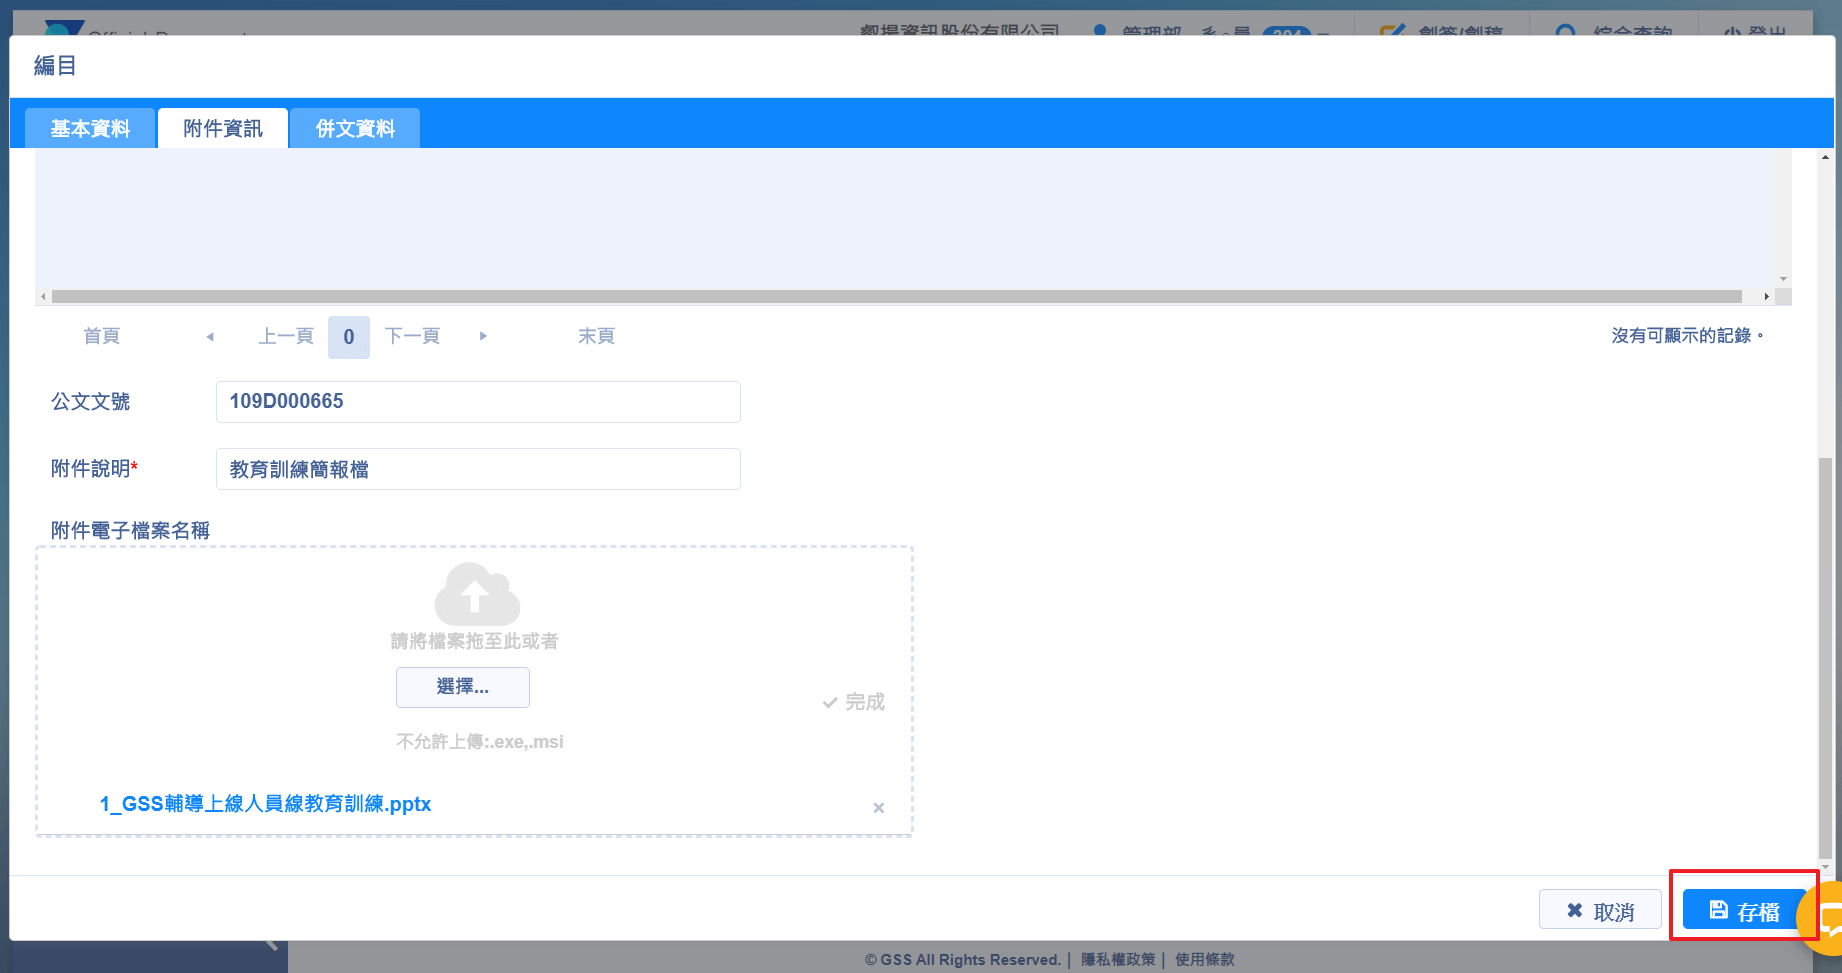Click the previous page arrow icon
Image resolution: width=1842 pixels, height=973 pixels.
tap(210, 337)
